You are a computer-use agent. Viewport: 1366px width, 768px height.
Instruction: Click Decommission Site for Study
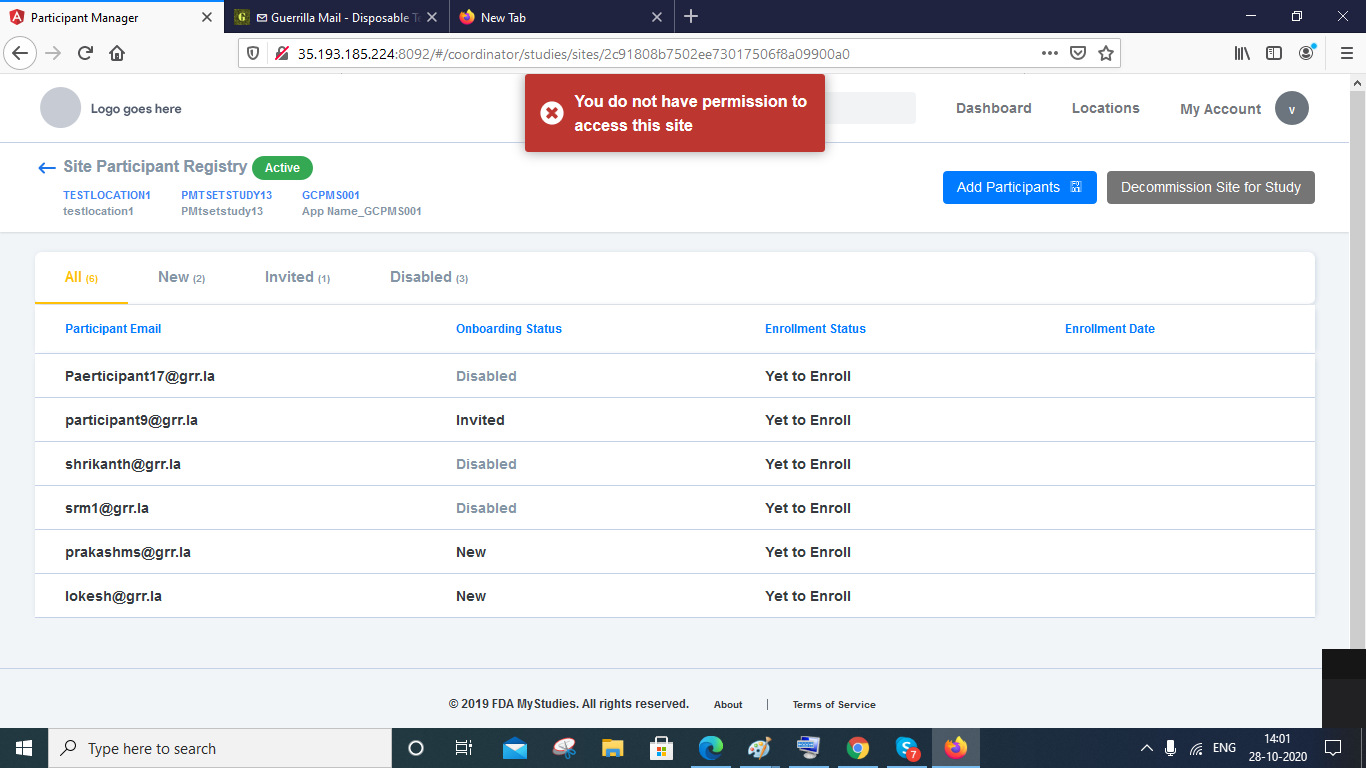[x=1210, y=187]
